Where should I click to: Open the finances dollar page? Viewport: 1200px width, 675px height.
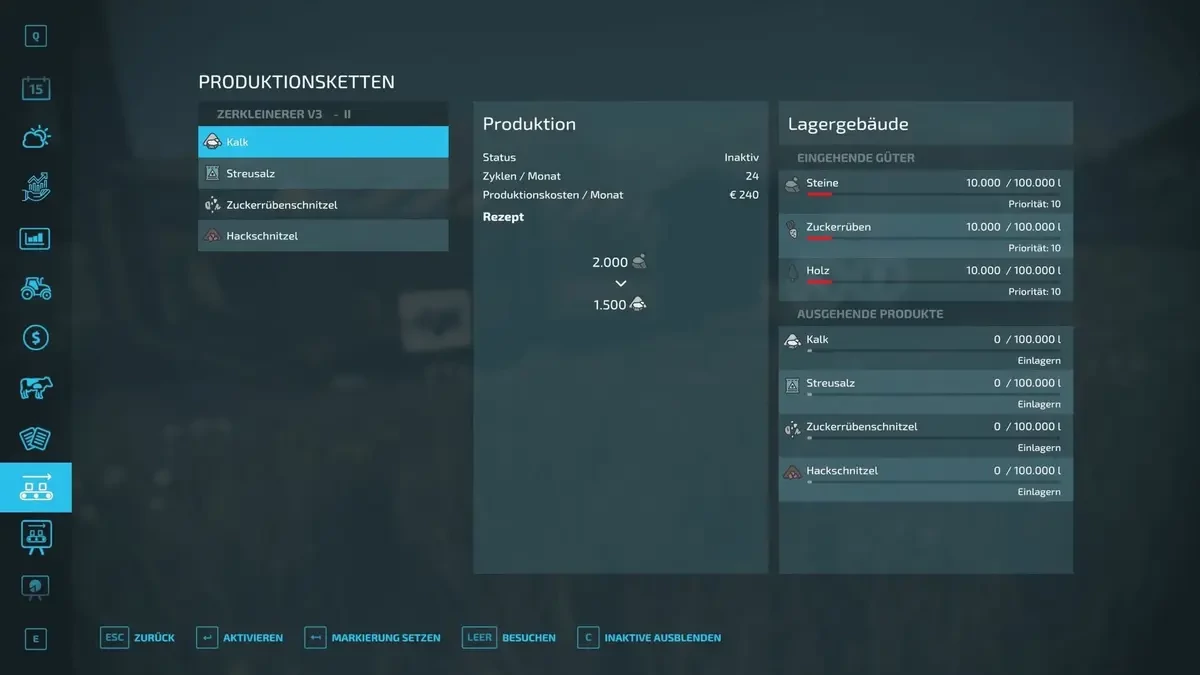tap(36, 338)
